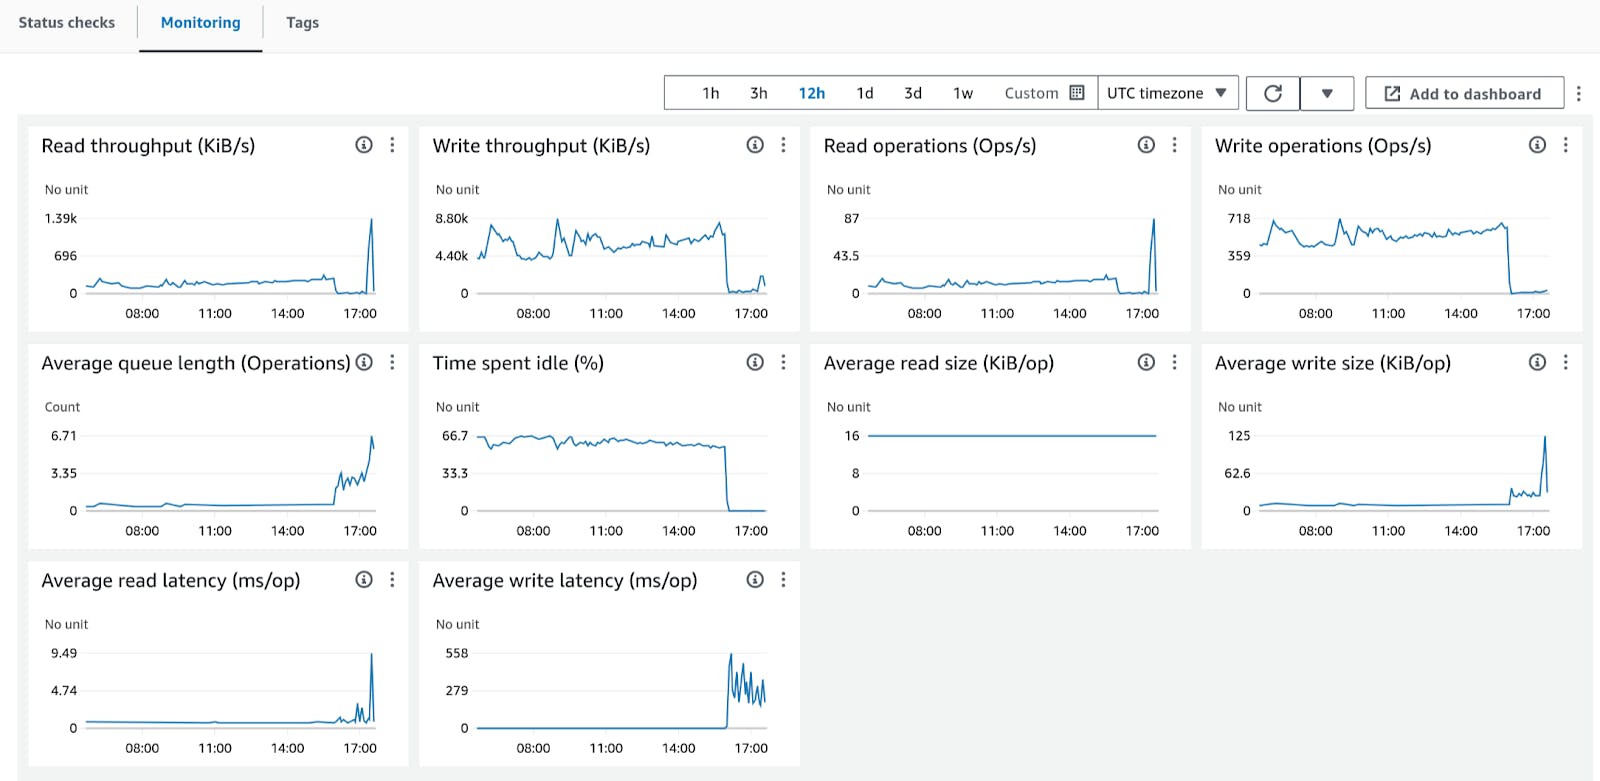Open info icon for Read throughput graph
Image resolution: width=1600 pixels, height=781 pixels.
(364, 145)
